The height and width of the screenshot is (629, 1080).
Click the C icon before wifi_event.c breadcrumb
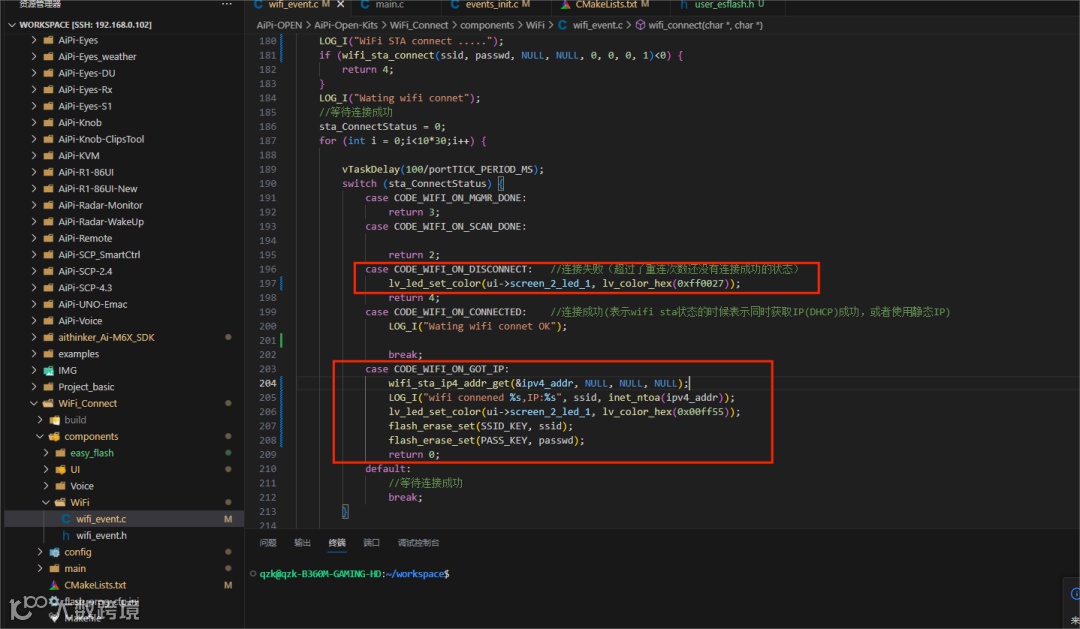(563, 25)
